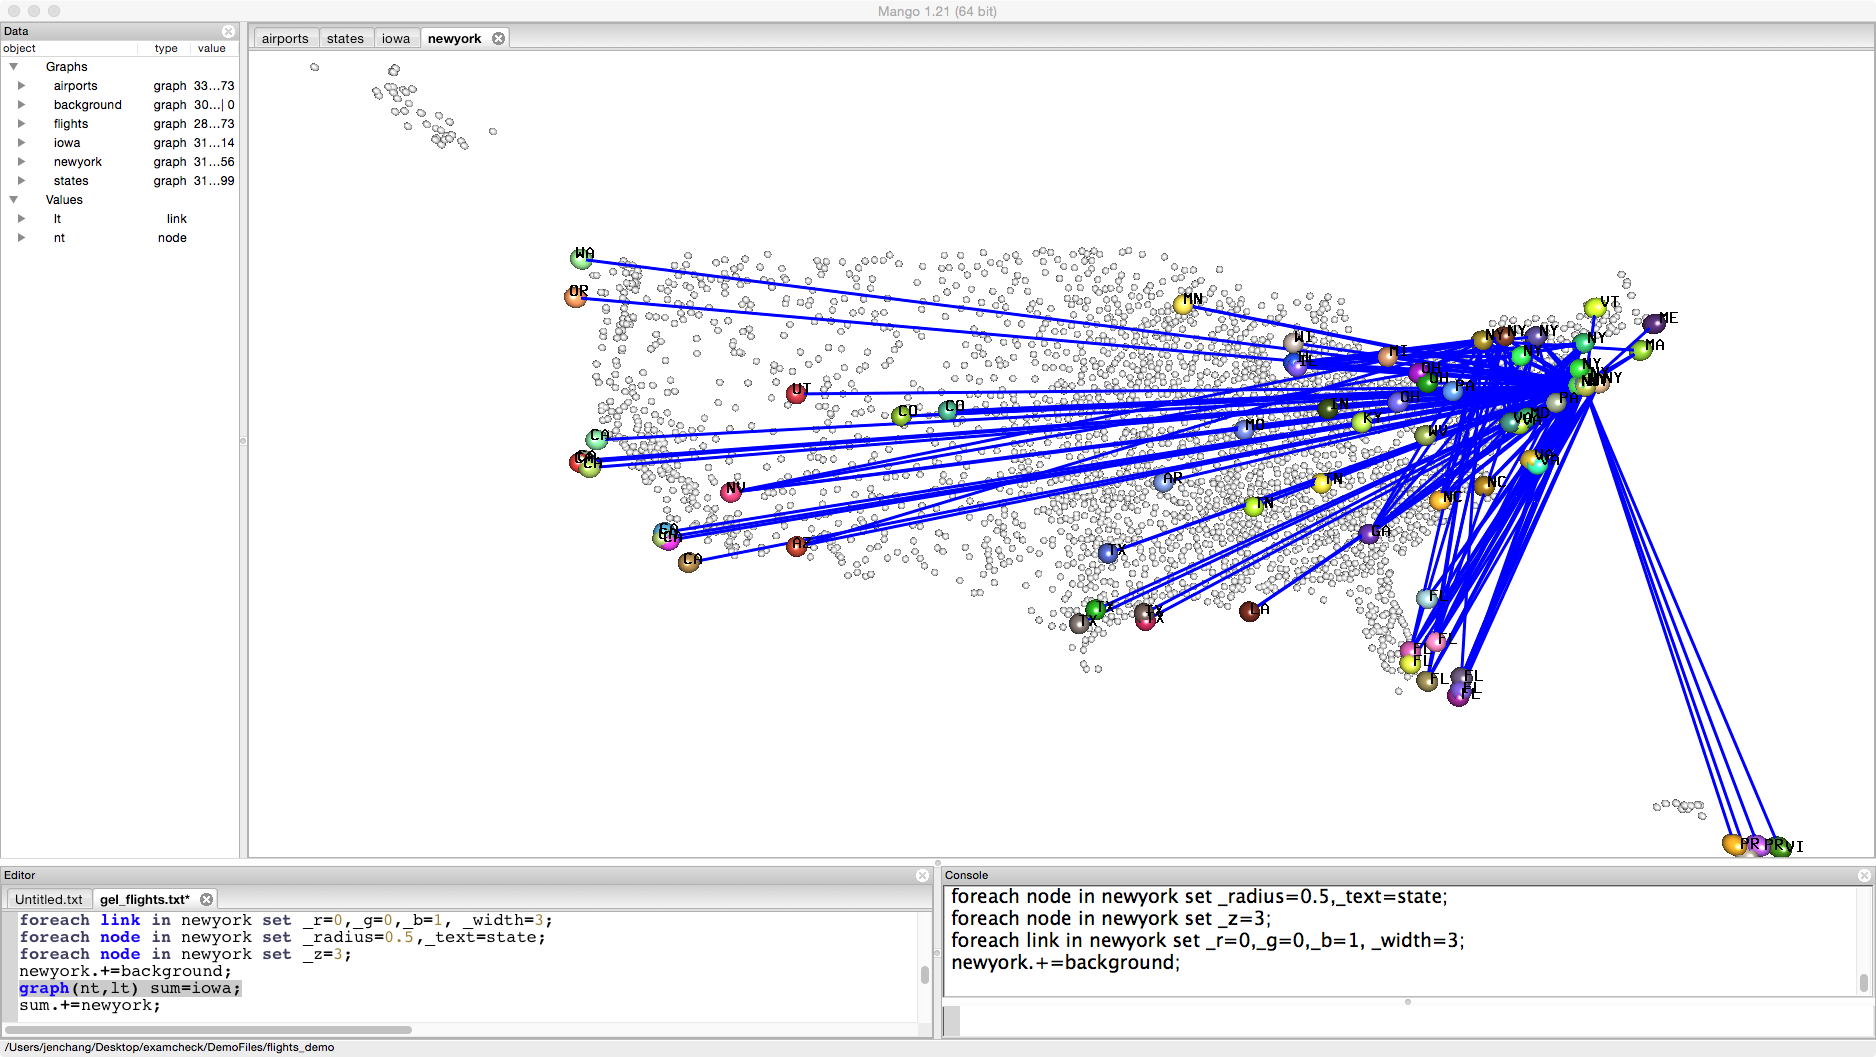Image resolution: width=1876 pixels, height=1057 pixels.
Task: Open the Untitled.txt editor tab
Action: (49, 899)
